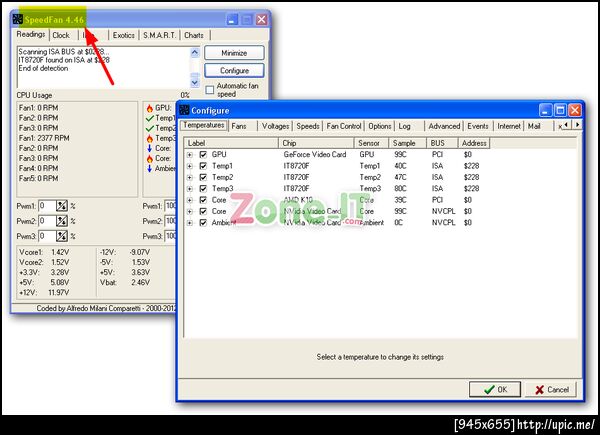Viewport: 600px width, 435px height.
Task: Uncheck the Temp3 row checkbox
Action: click(x=203, y=189)
